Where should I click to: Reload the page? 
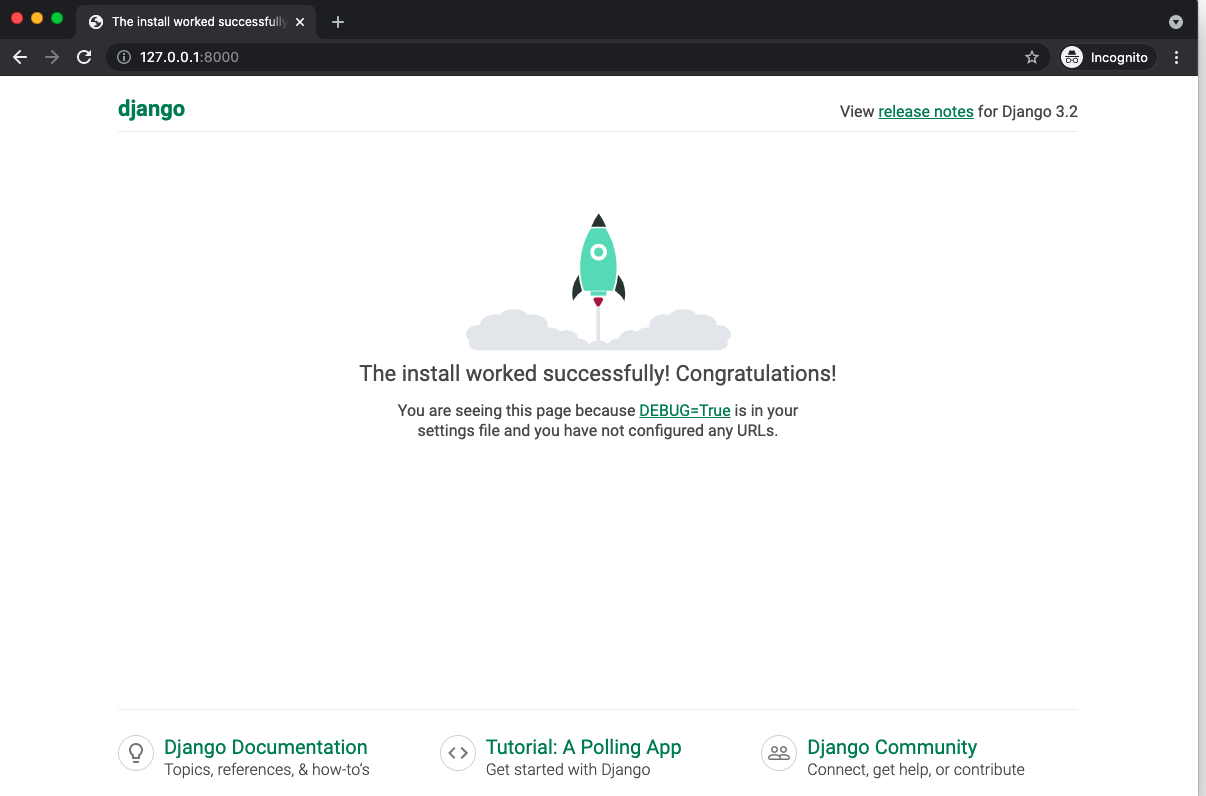pyautogui.click(x=84, y=57)
